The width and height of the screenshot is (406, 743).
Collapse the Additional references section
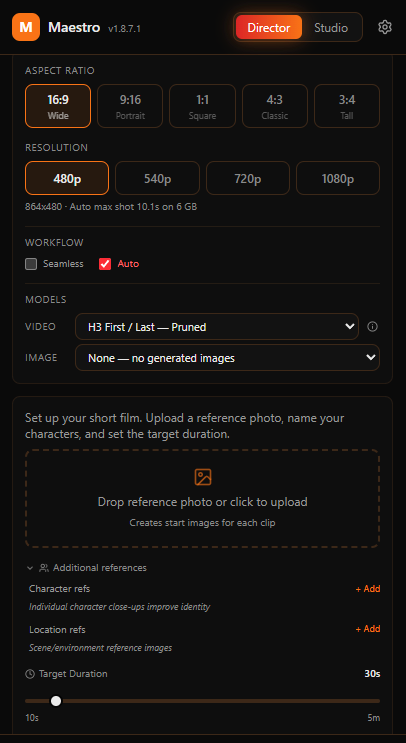tap(30, 568)
